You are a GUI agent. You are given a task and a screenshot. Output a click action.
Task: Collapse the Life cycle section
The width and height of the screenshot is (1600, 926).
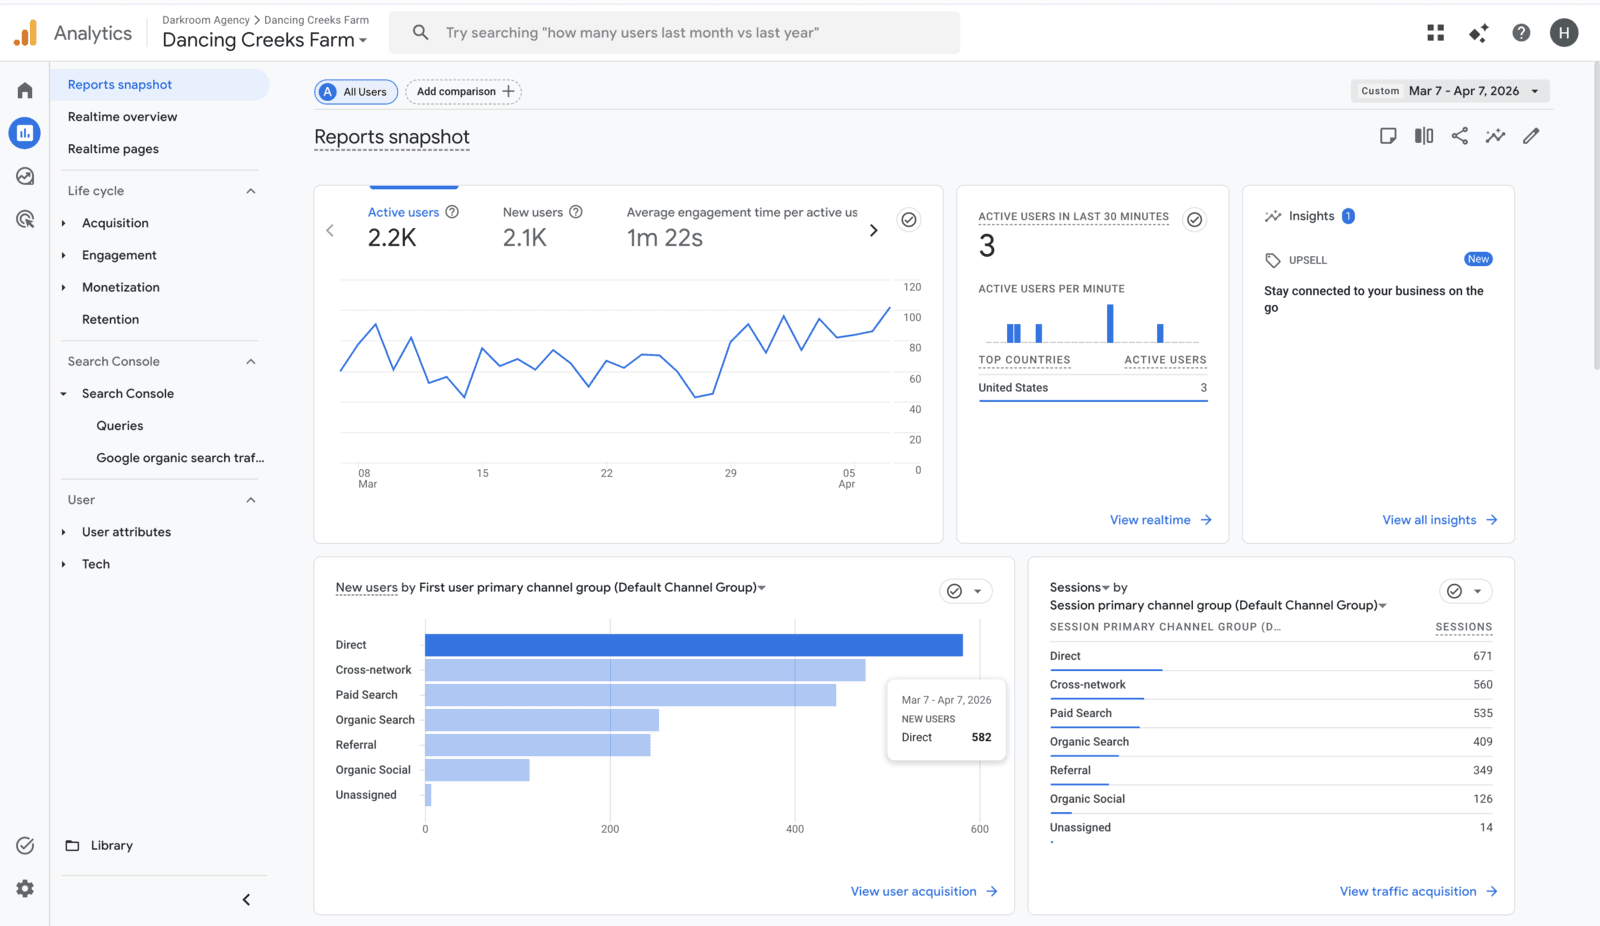click(x=251, y=191)
